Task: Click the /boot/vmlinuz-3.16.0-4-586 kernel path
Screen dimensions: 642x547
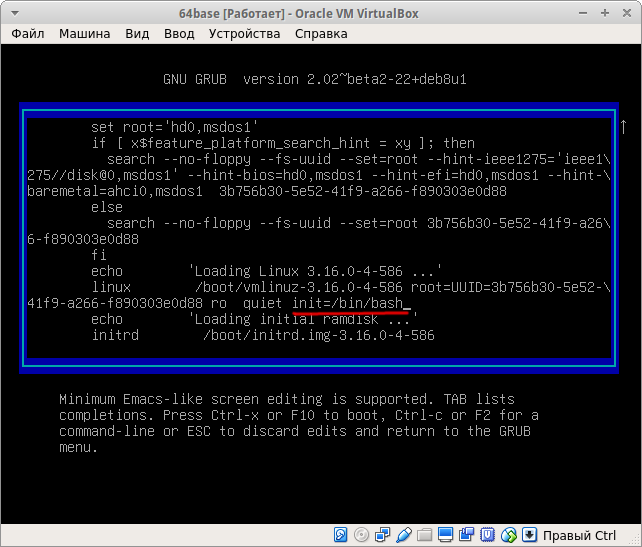Action: [299, 287]
